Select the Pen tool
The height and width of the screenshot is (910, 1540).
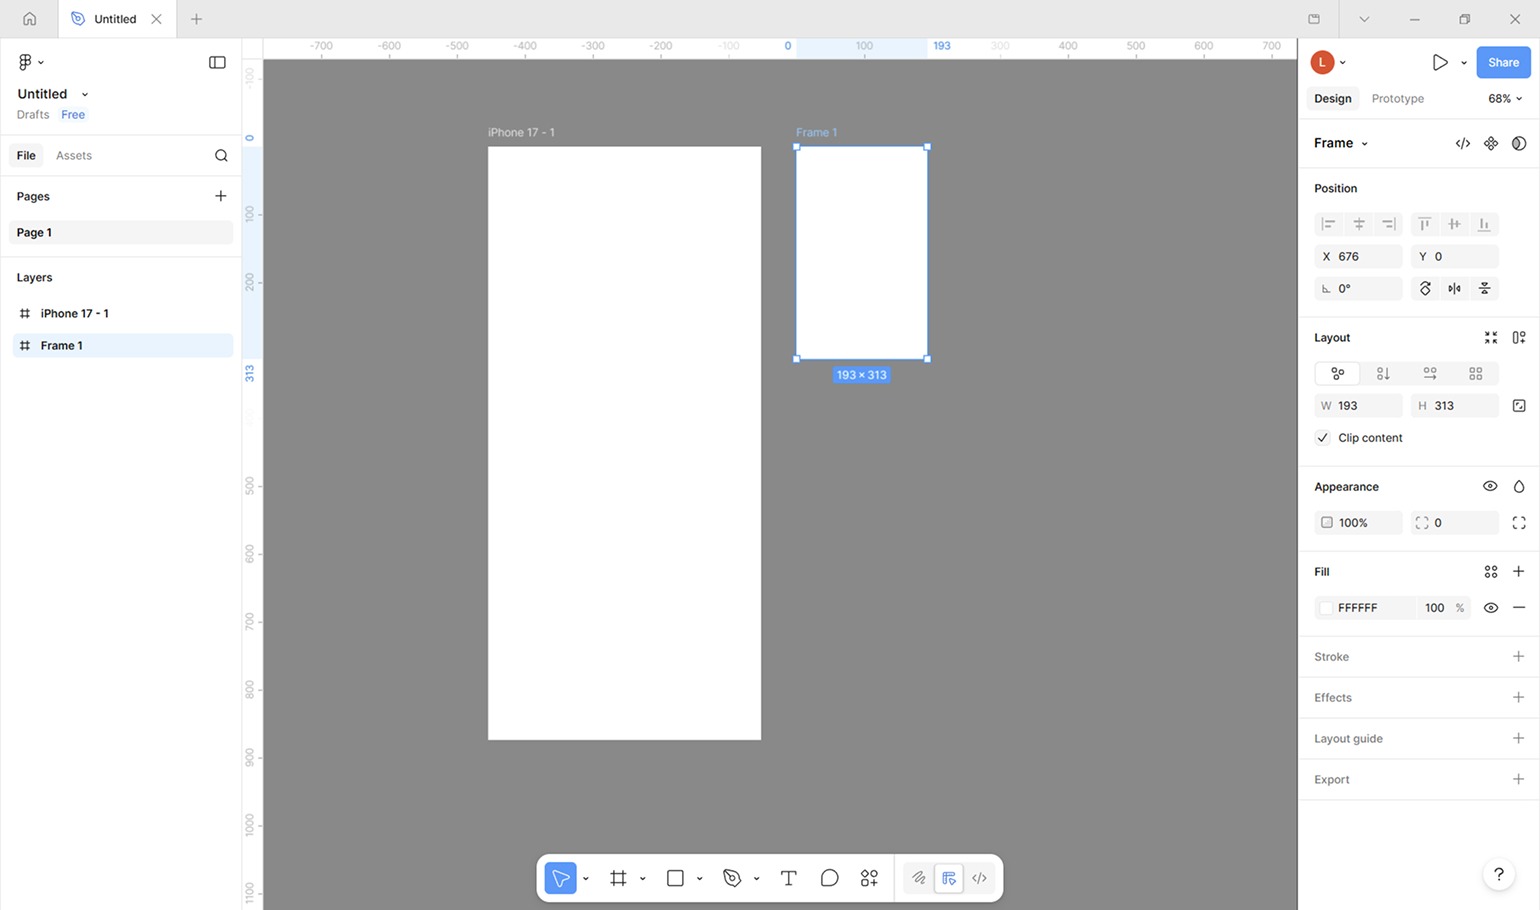(732, 878)
